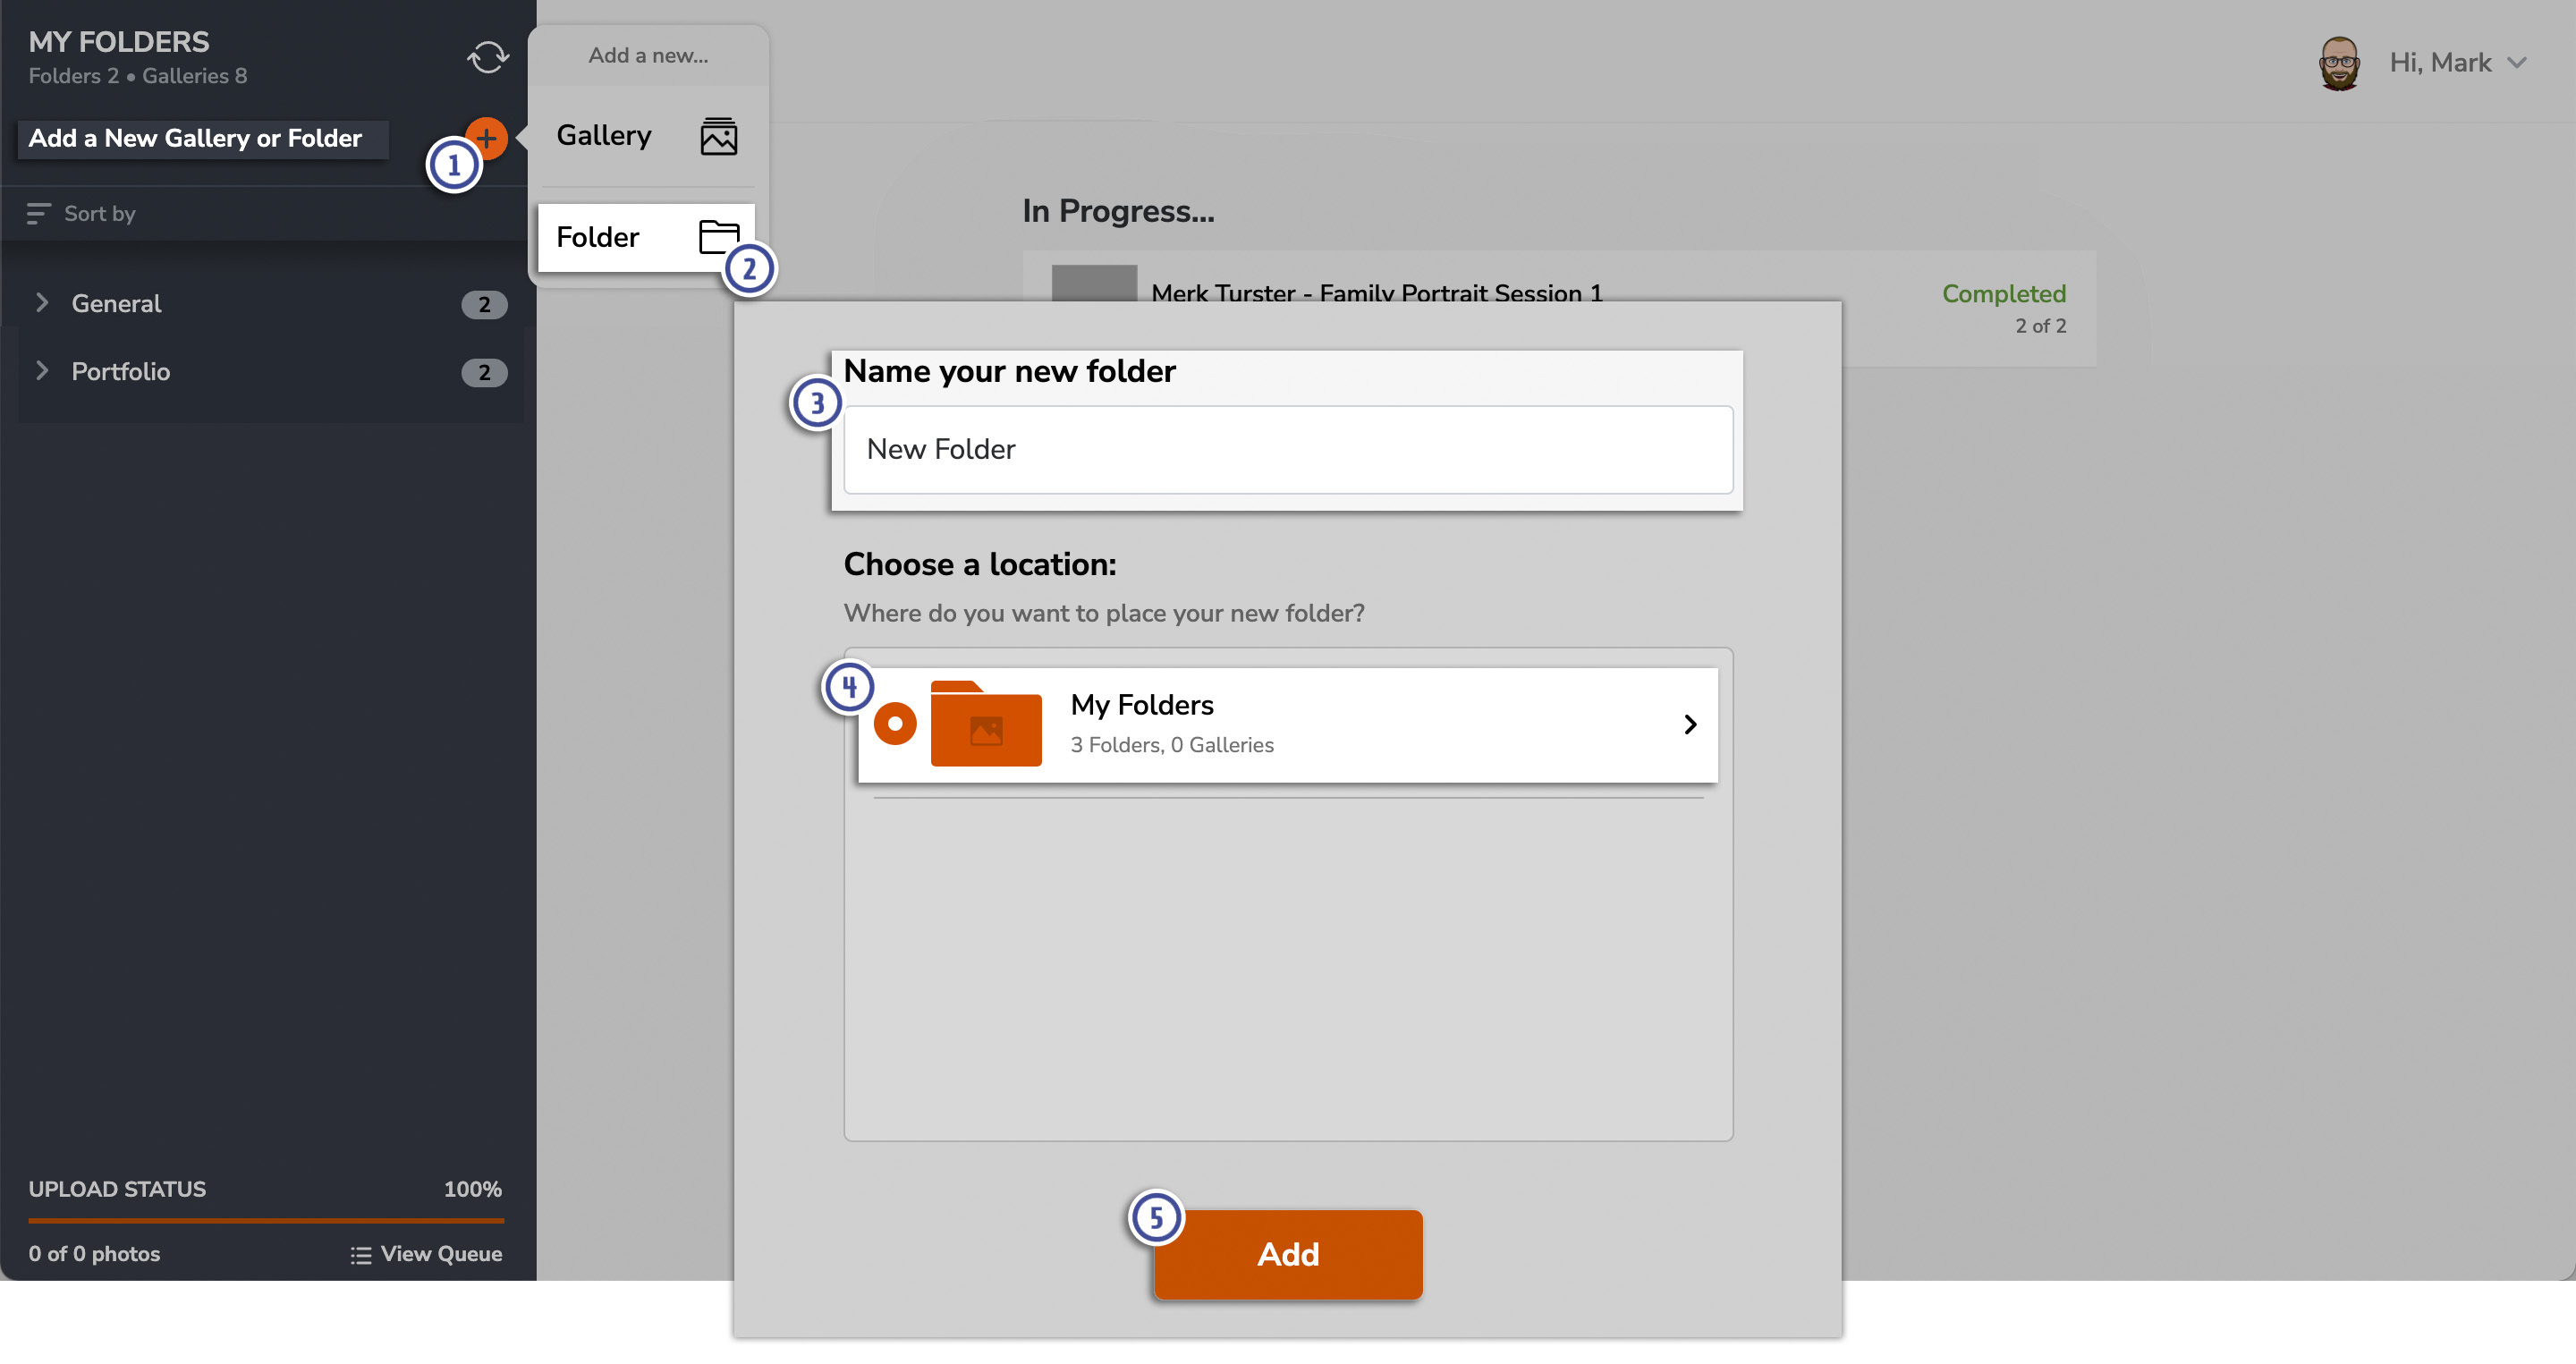Click the View Queue list icon

(x=360, y=1254)
